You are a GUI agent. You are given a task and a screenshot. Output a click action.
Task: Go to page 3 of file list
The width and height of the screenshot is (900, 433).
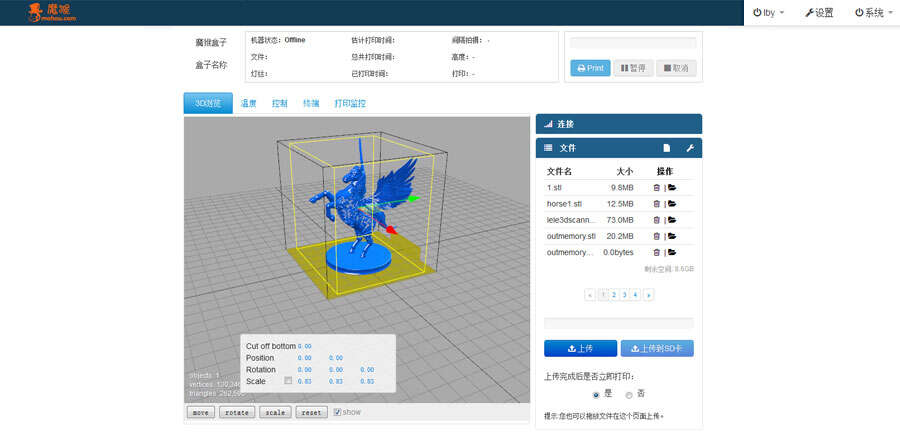tap(624, 295)
